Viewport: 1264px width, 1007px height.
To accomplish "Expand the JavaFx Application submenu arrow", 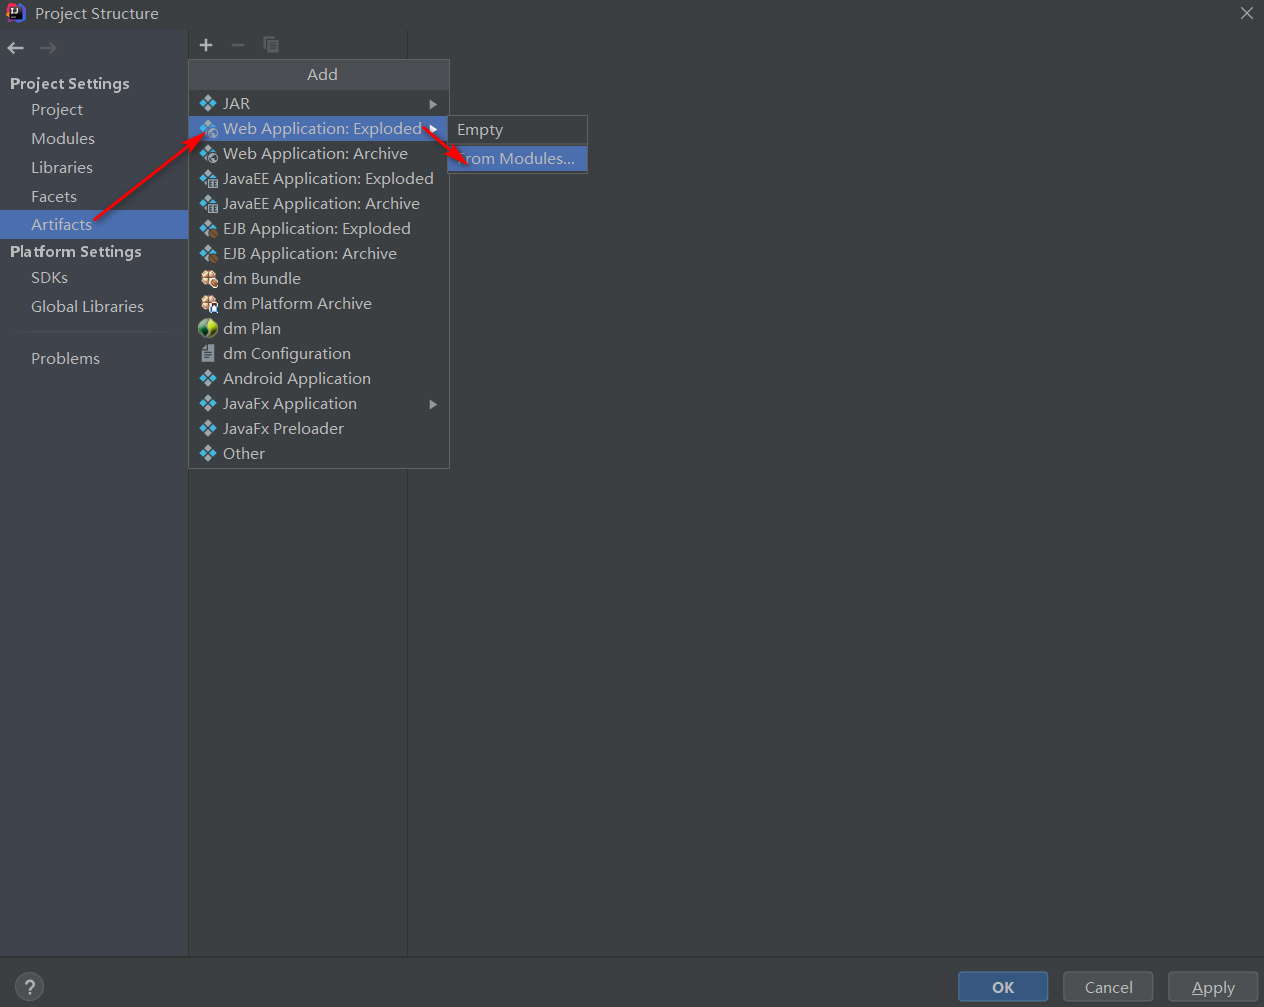I will coord(433,404).
